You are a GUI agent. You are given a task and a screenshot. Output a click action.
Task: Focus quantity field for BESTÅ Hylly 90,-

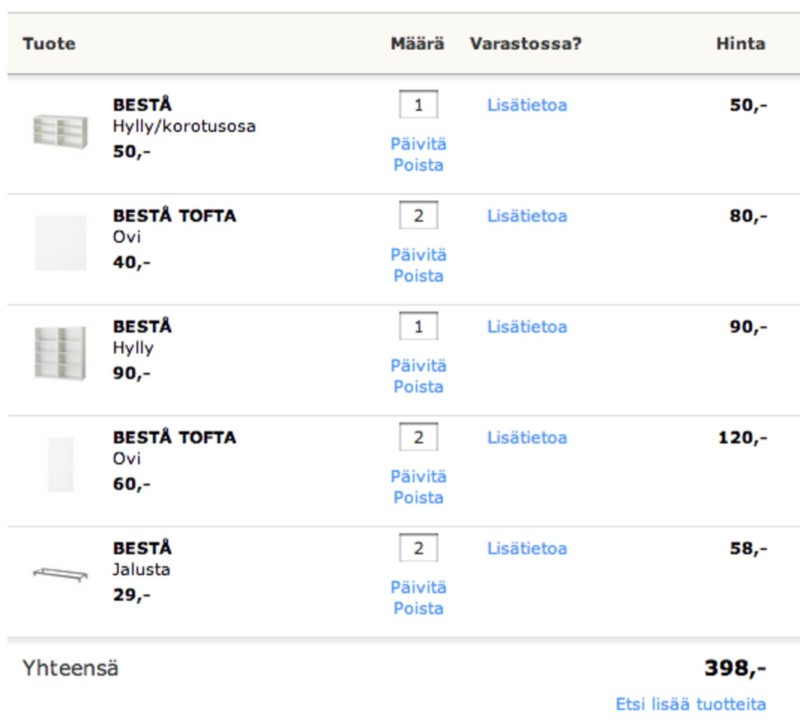(x=418, y=326)
